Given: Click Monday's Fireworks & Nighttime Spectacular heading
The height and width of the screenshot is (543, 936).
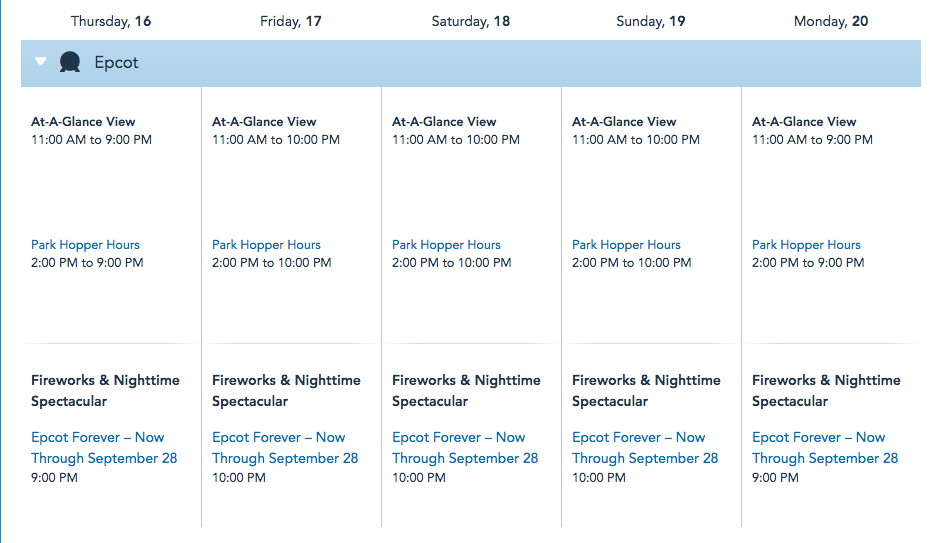Looking at the screenshot, I should (826, 390).
